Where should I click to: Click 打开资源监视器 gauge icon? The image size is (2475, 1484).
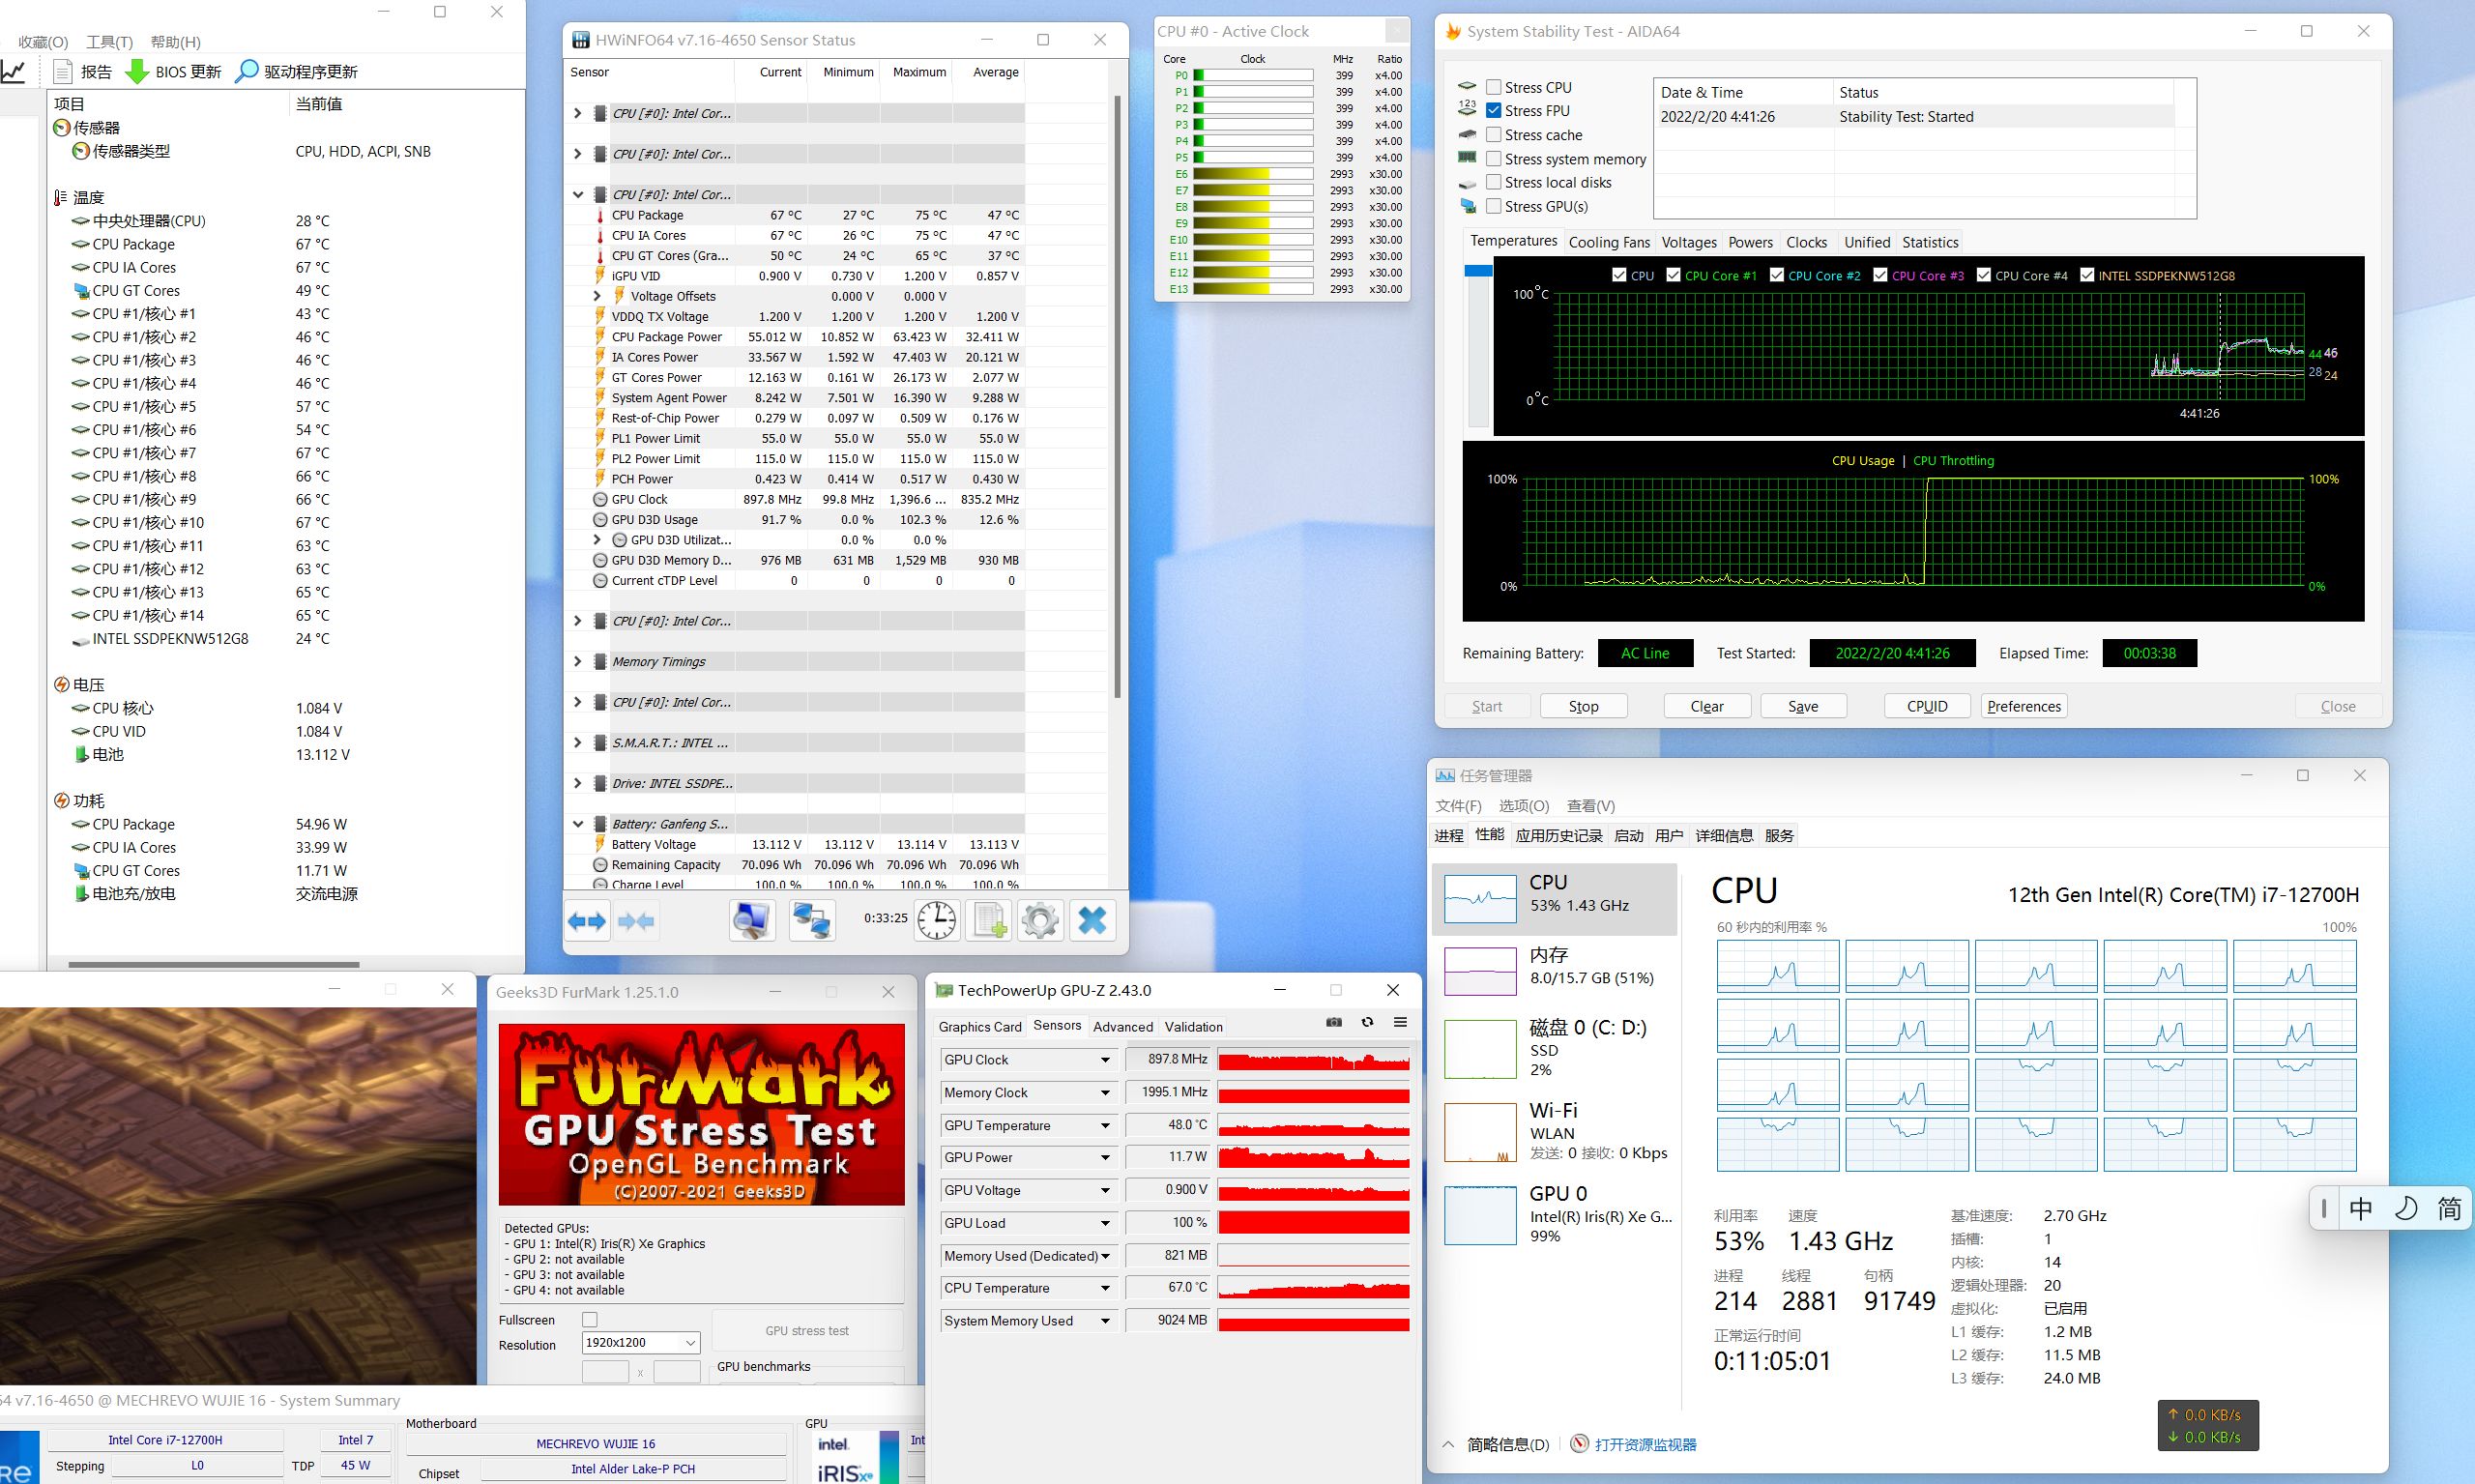click(x=1579, y=1444)
